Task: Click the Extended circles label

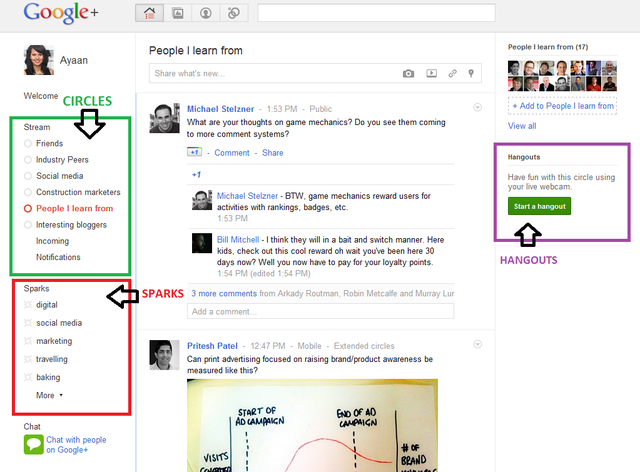Action: pos(364,346)
